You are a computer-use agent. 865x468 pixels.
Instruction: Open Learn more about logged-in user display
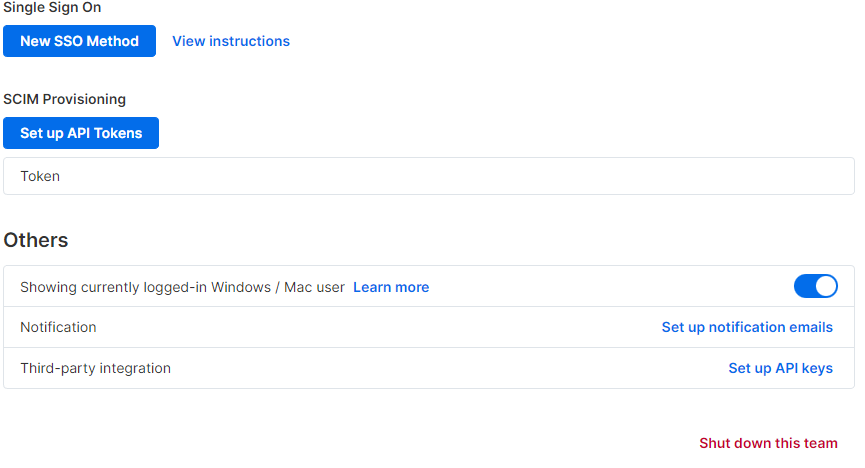click(x=391, y=287)
